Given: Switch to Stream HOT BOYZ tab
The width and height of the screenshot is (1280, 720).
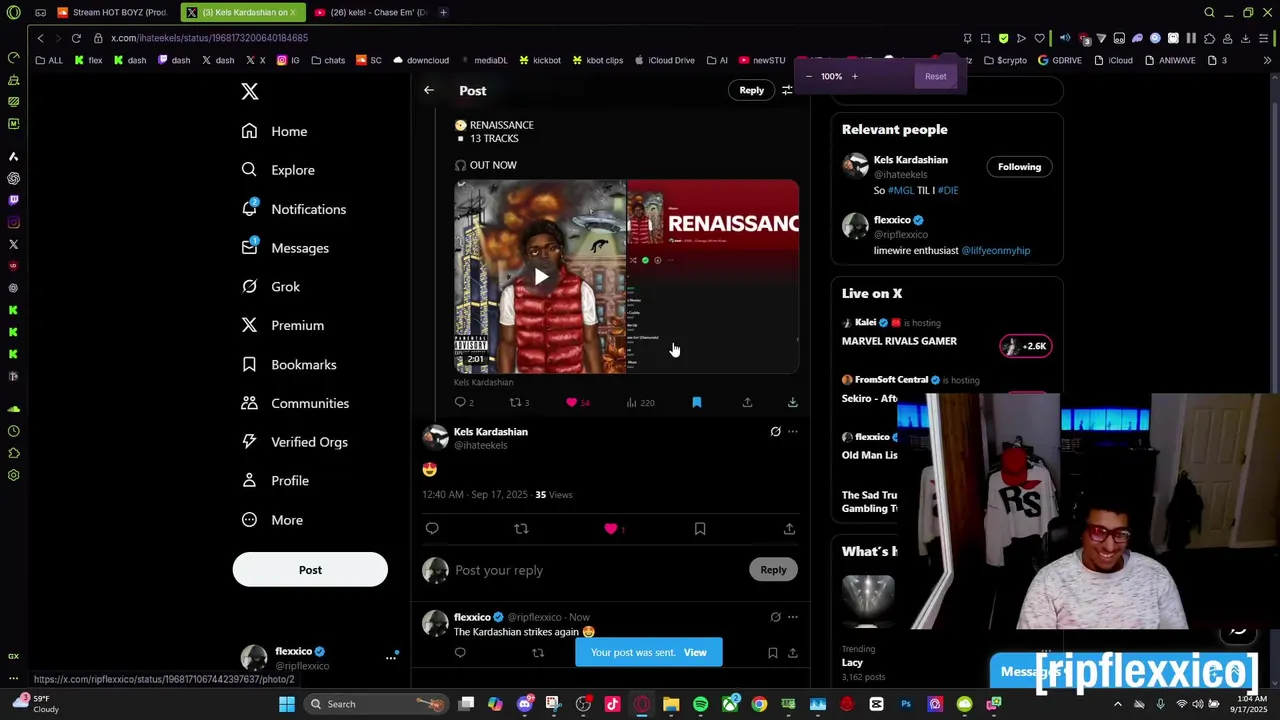Looking at the screenshot, I should pos(112,12).
